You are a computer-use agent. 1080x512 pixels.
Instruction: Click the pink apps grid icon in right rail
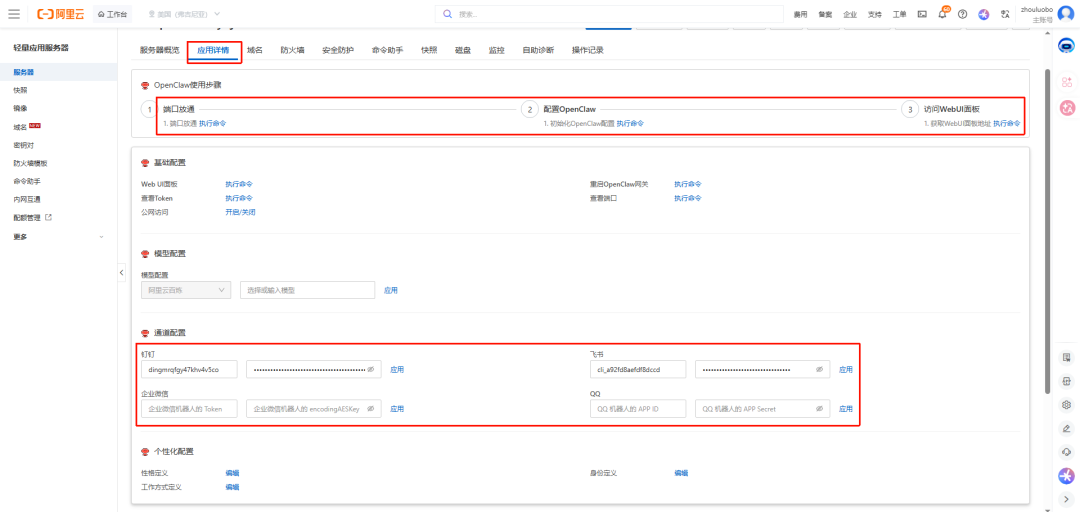[1067, 83]
